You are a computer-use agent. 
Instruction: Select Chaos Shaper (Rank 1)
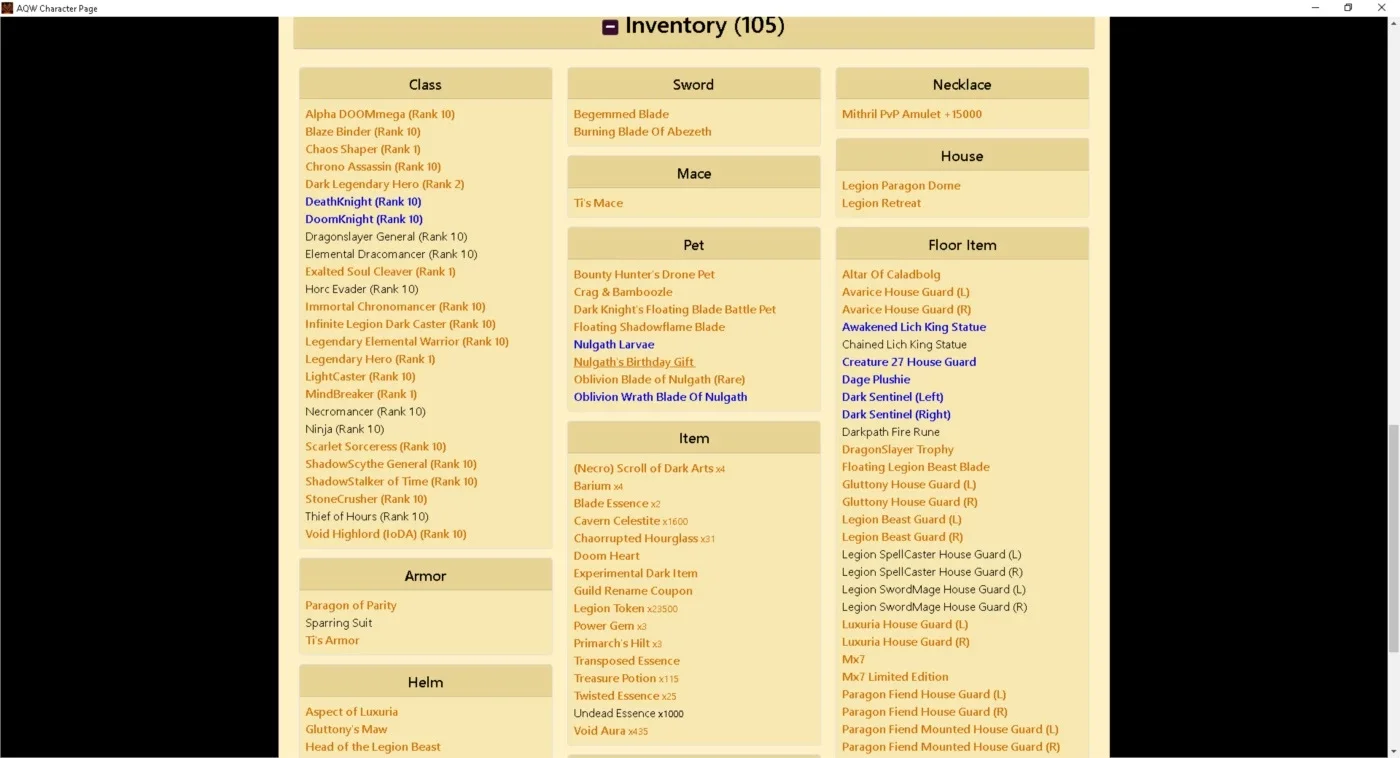(x=363, y=149)
